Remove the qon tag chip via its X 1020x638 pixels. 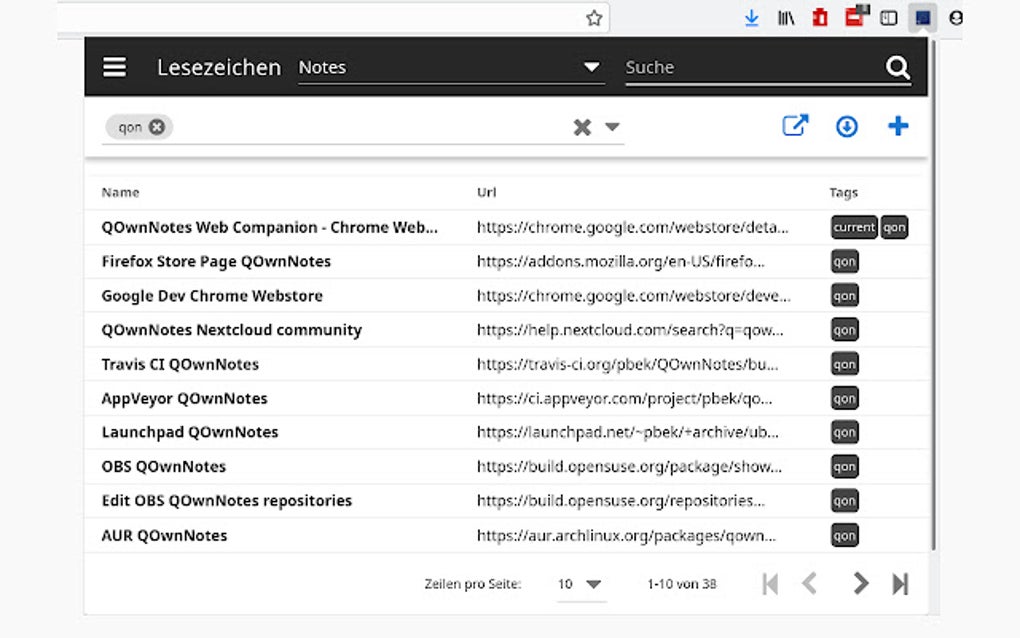(x=156, y=126)
